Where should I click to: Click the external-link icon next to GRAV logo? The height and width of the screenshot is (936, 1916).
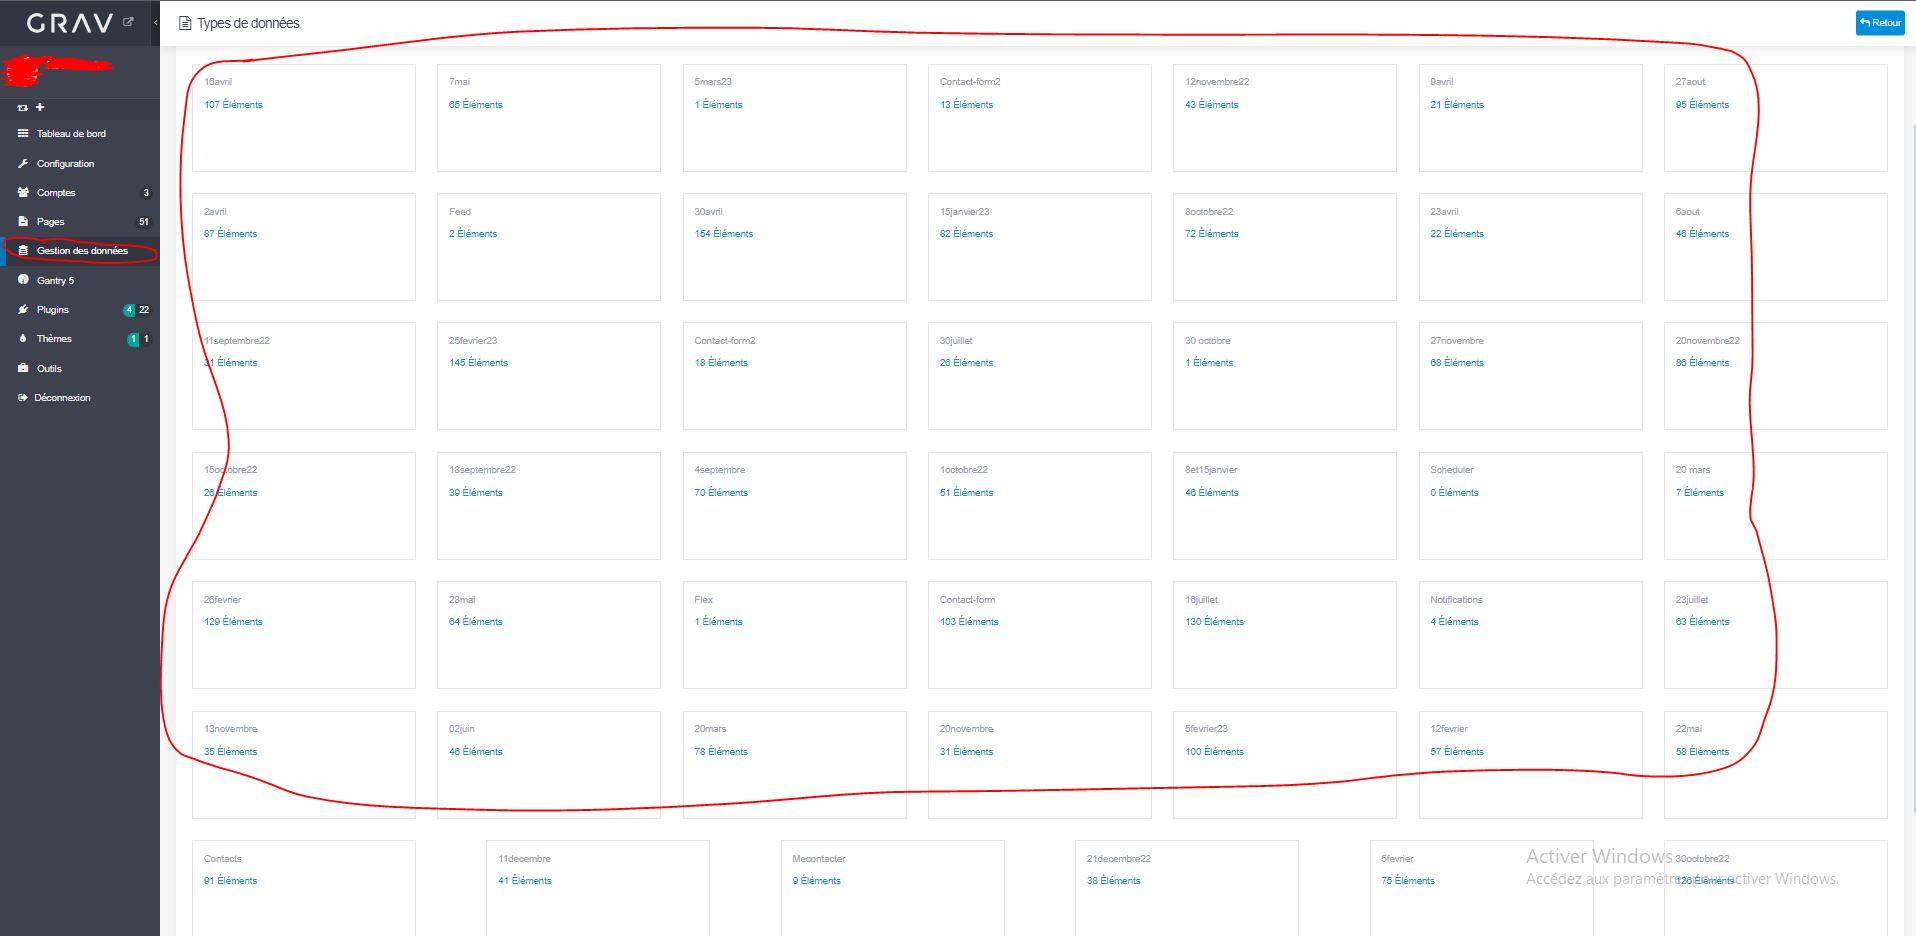127,19
